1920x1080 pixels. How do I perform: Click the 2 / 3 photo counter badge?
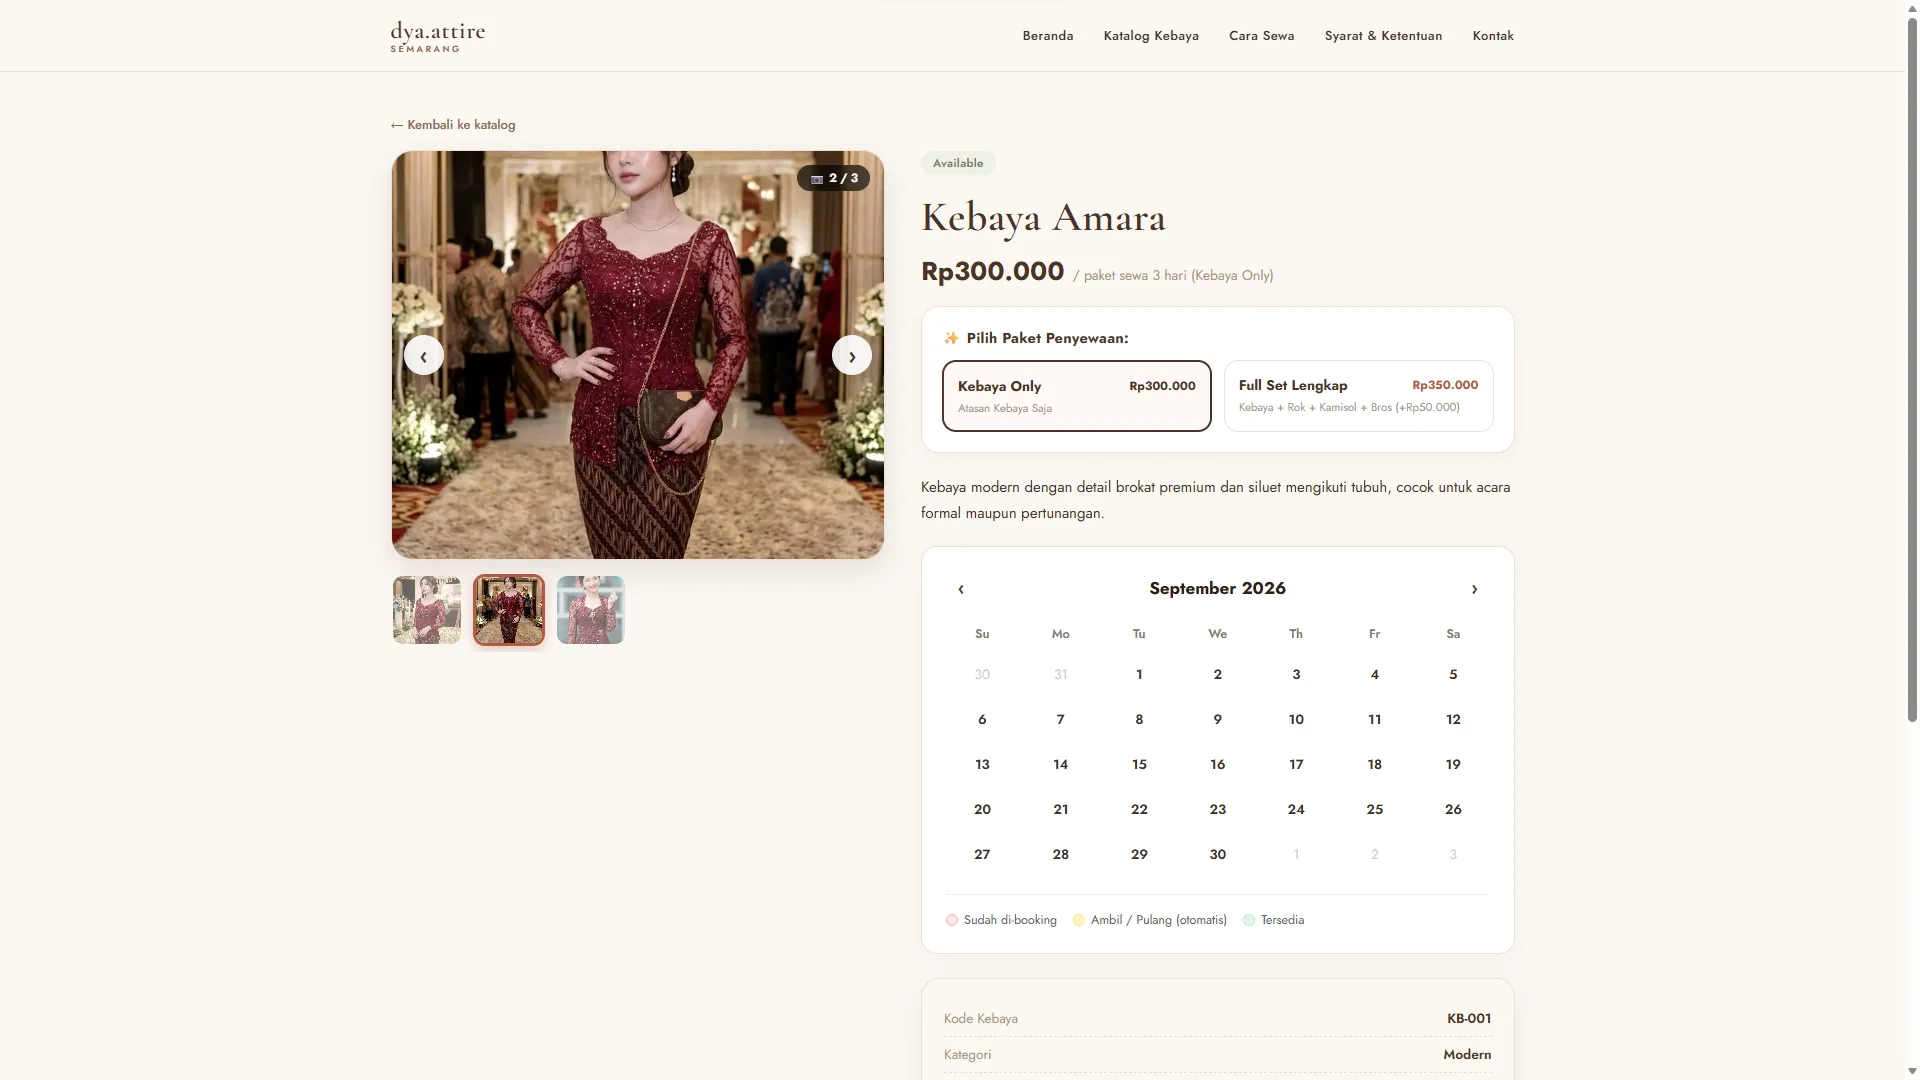pyautogui.click(x=834, y=178)
